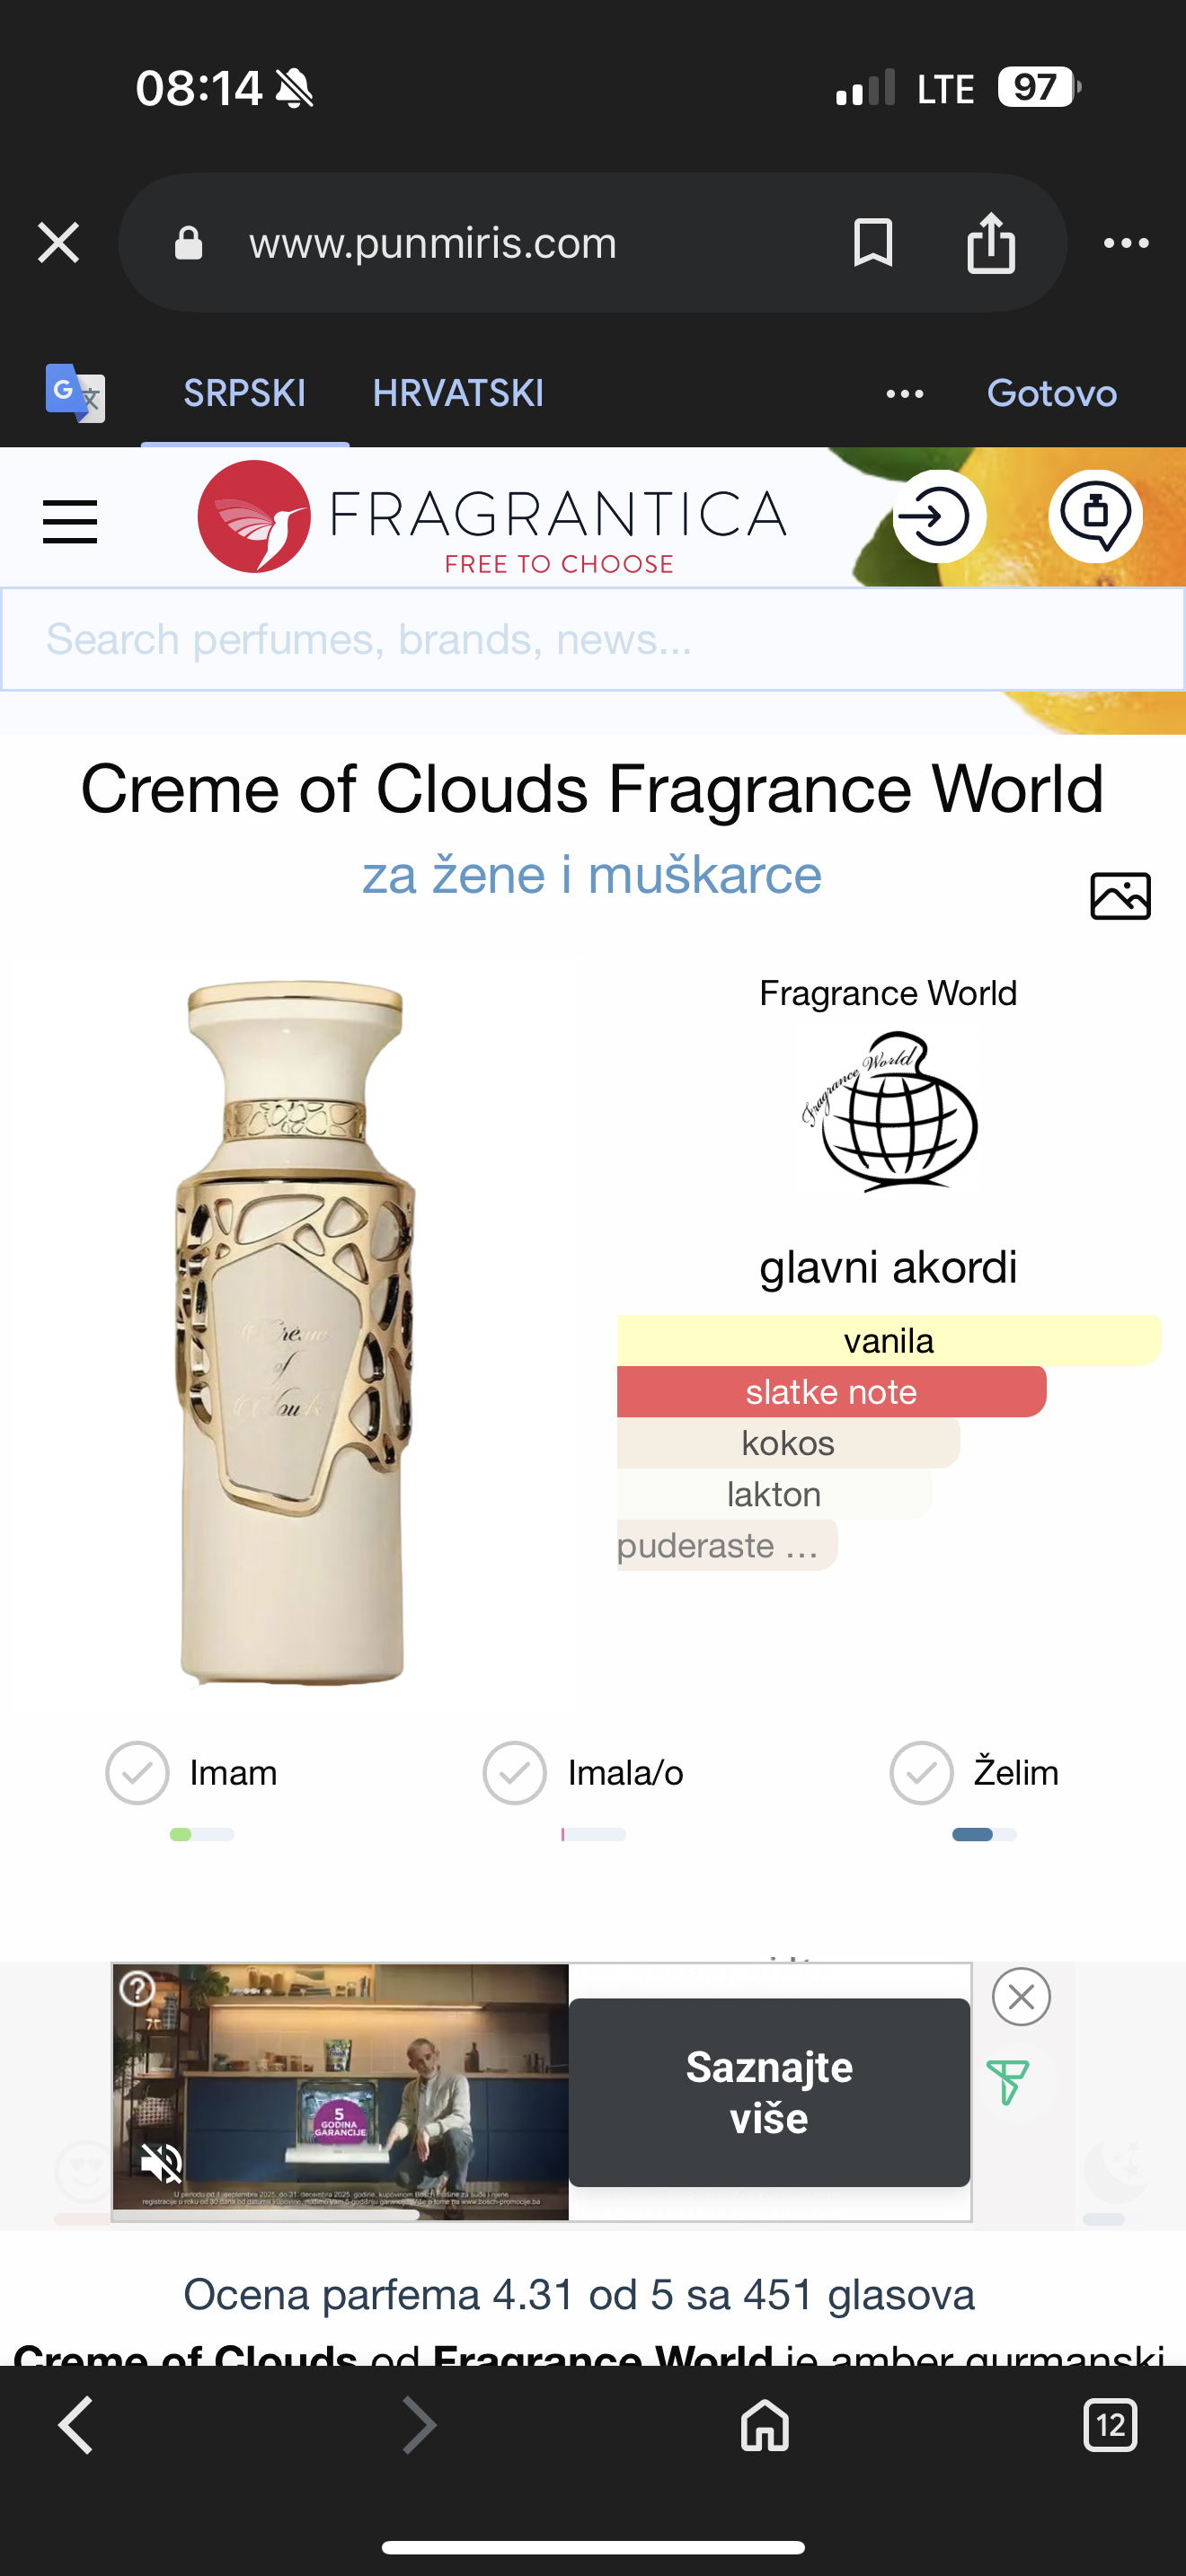
Task: Switch translation to HRVATSKI
Action: pyautogui.click(x=457, y=393)
